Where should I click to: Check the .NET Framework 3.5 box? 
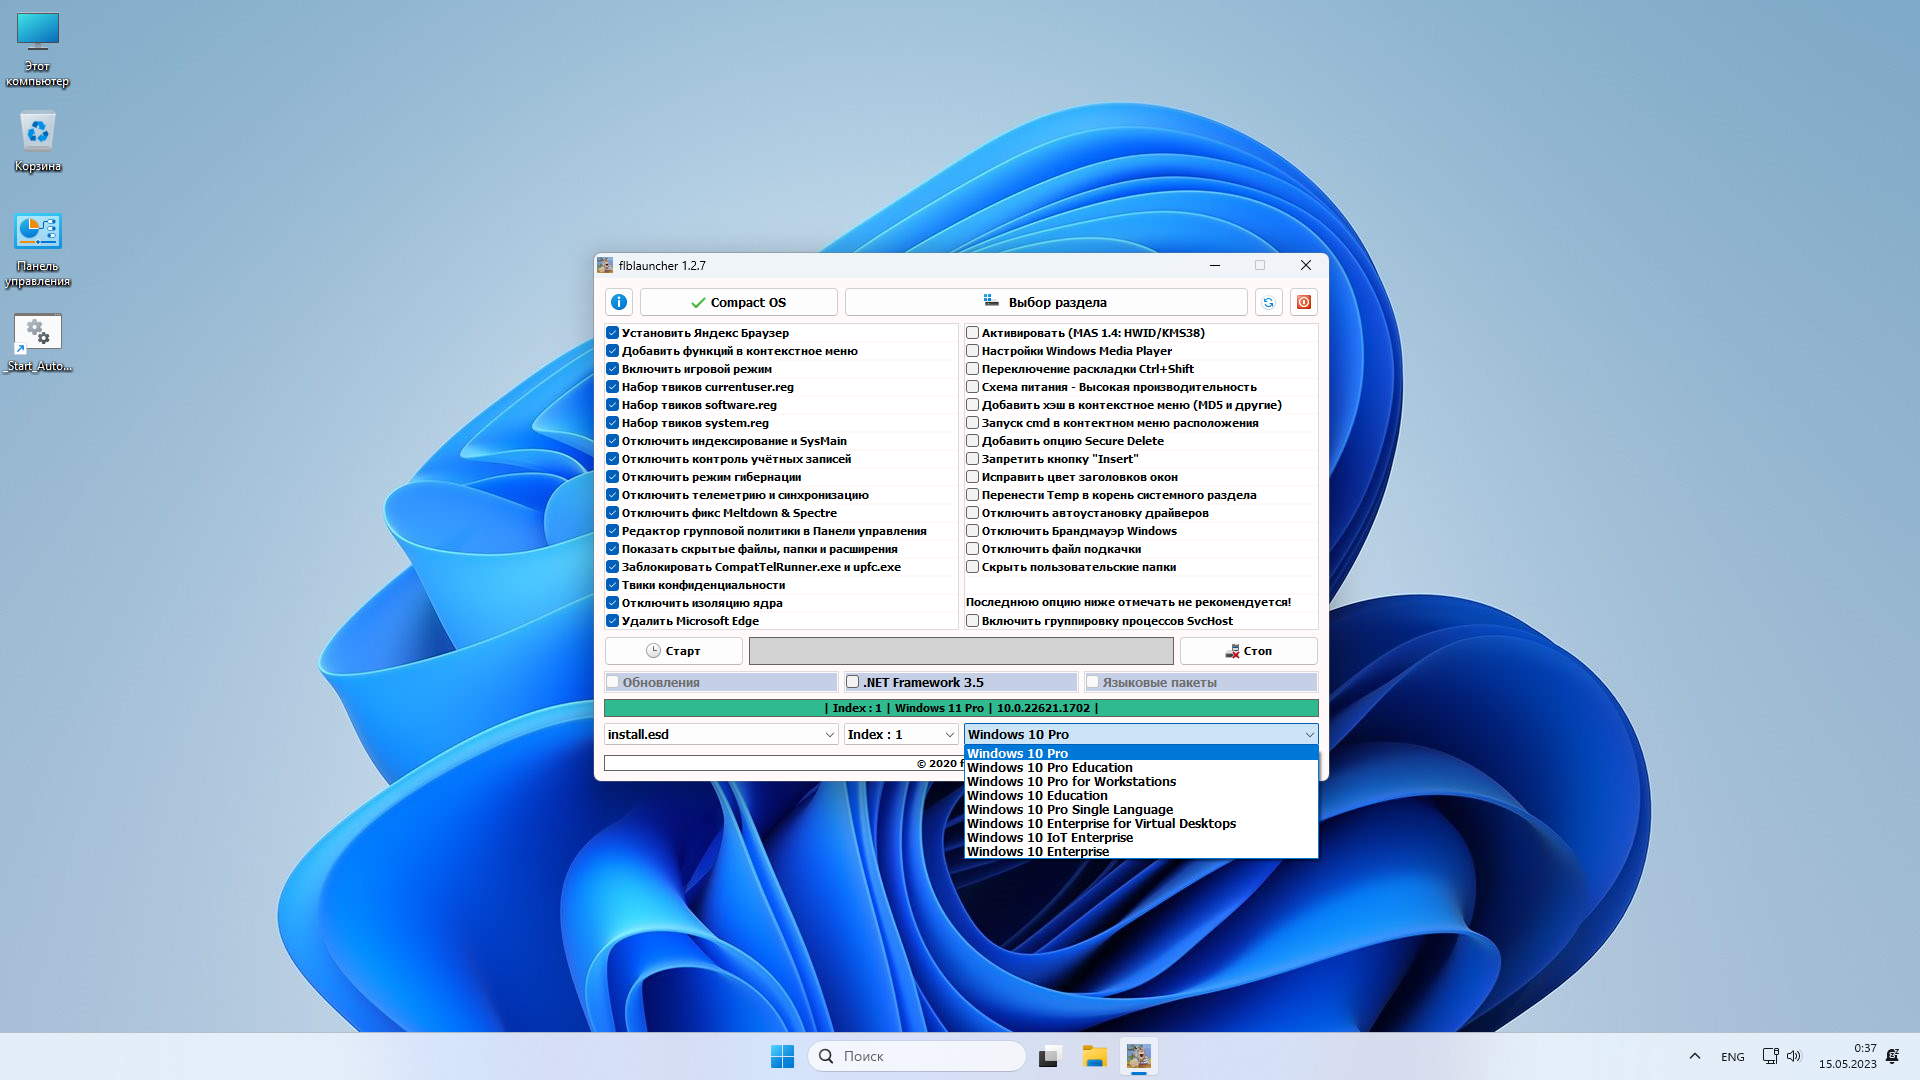coord(853,682)
